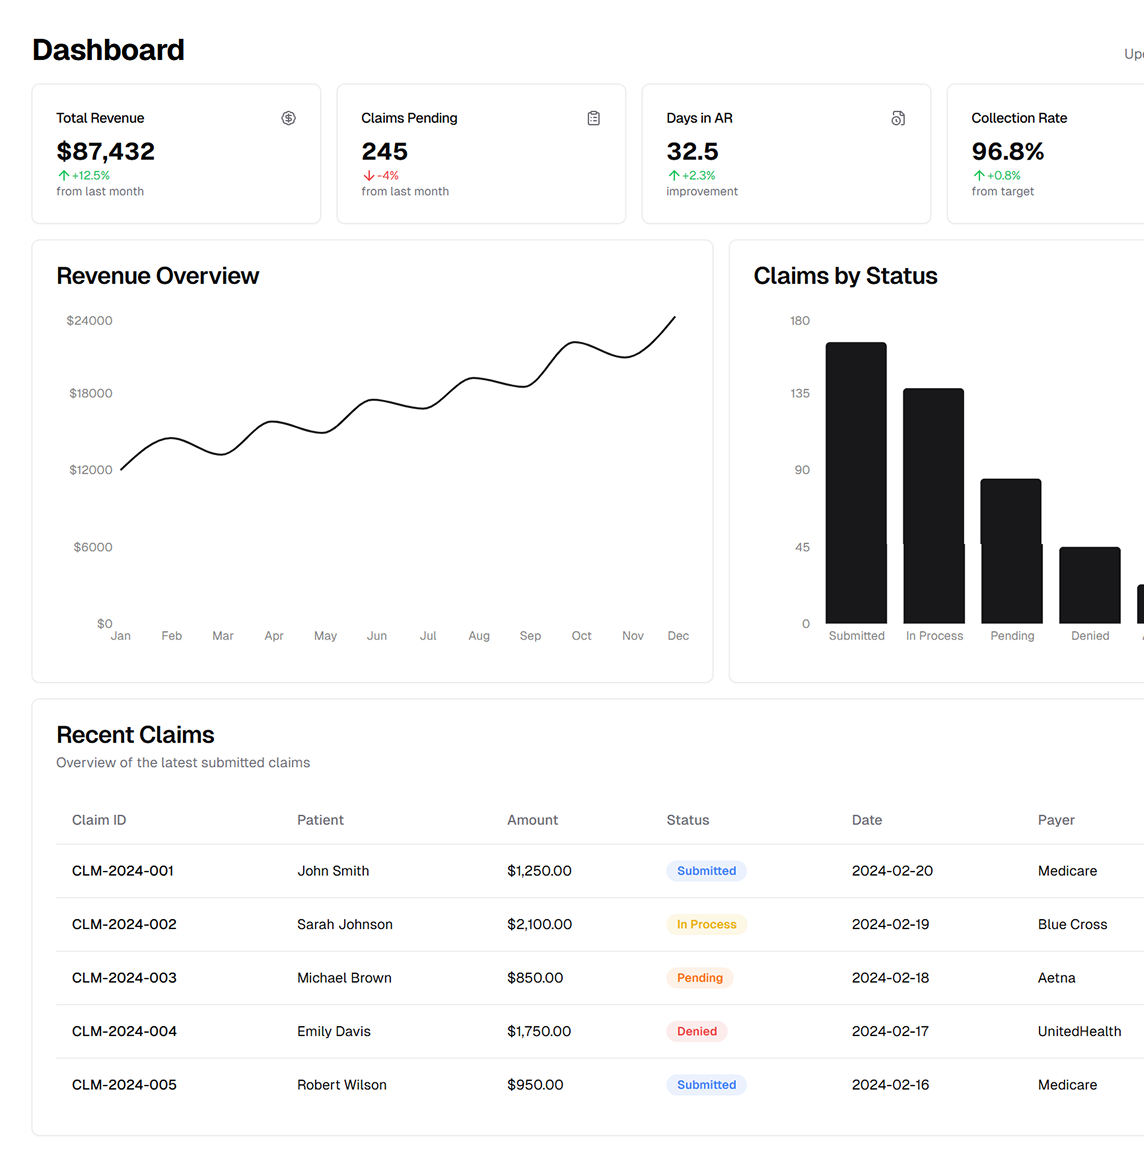Click the green up arrow beside +2.3%
Image resolution: width=1144 pixels, height=1168 pixels.
pyautogui.click(x=673, y=176)
